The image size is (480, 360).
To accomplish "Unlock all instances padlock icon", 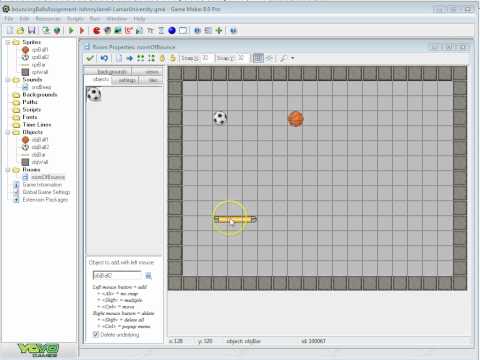I will [173, 58].
